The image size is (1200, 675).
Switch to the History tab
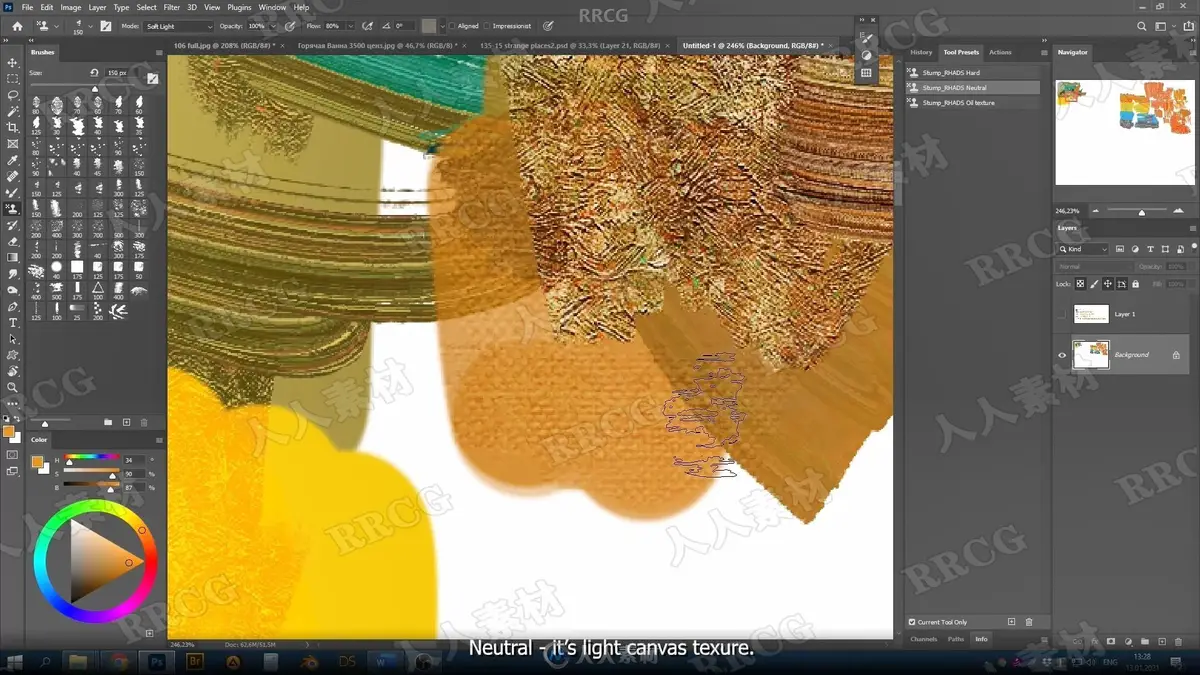[921, 52]
